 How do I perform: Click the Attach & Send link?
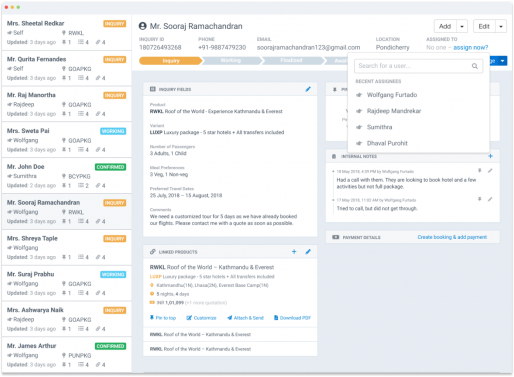(245, 318)
